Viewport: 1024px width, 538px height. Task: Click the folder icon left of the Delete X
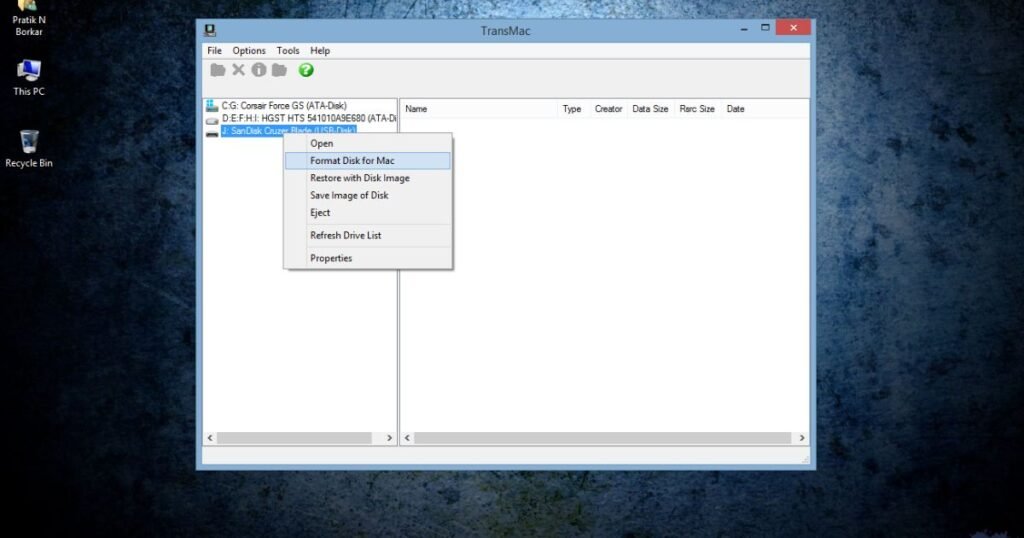(218, 70)
